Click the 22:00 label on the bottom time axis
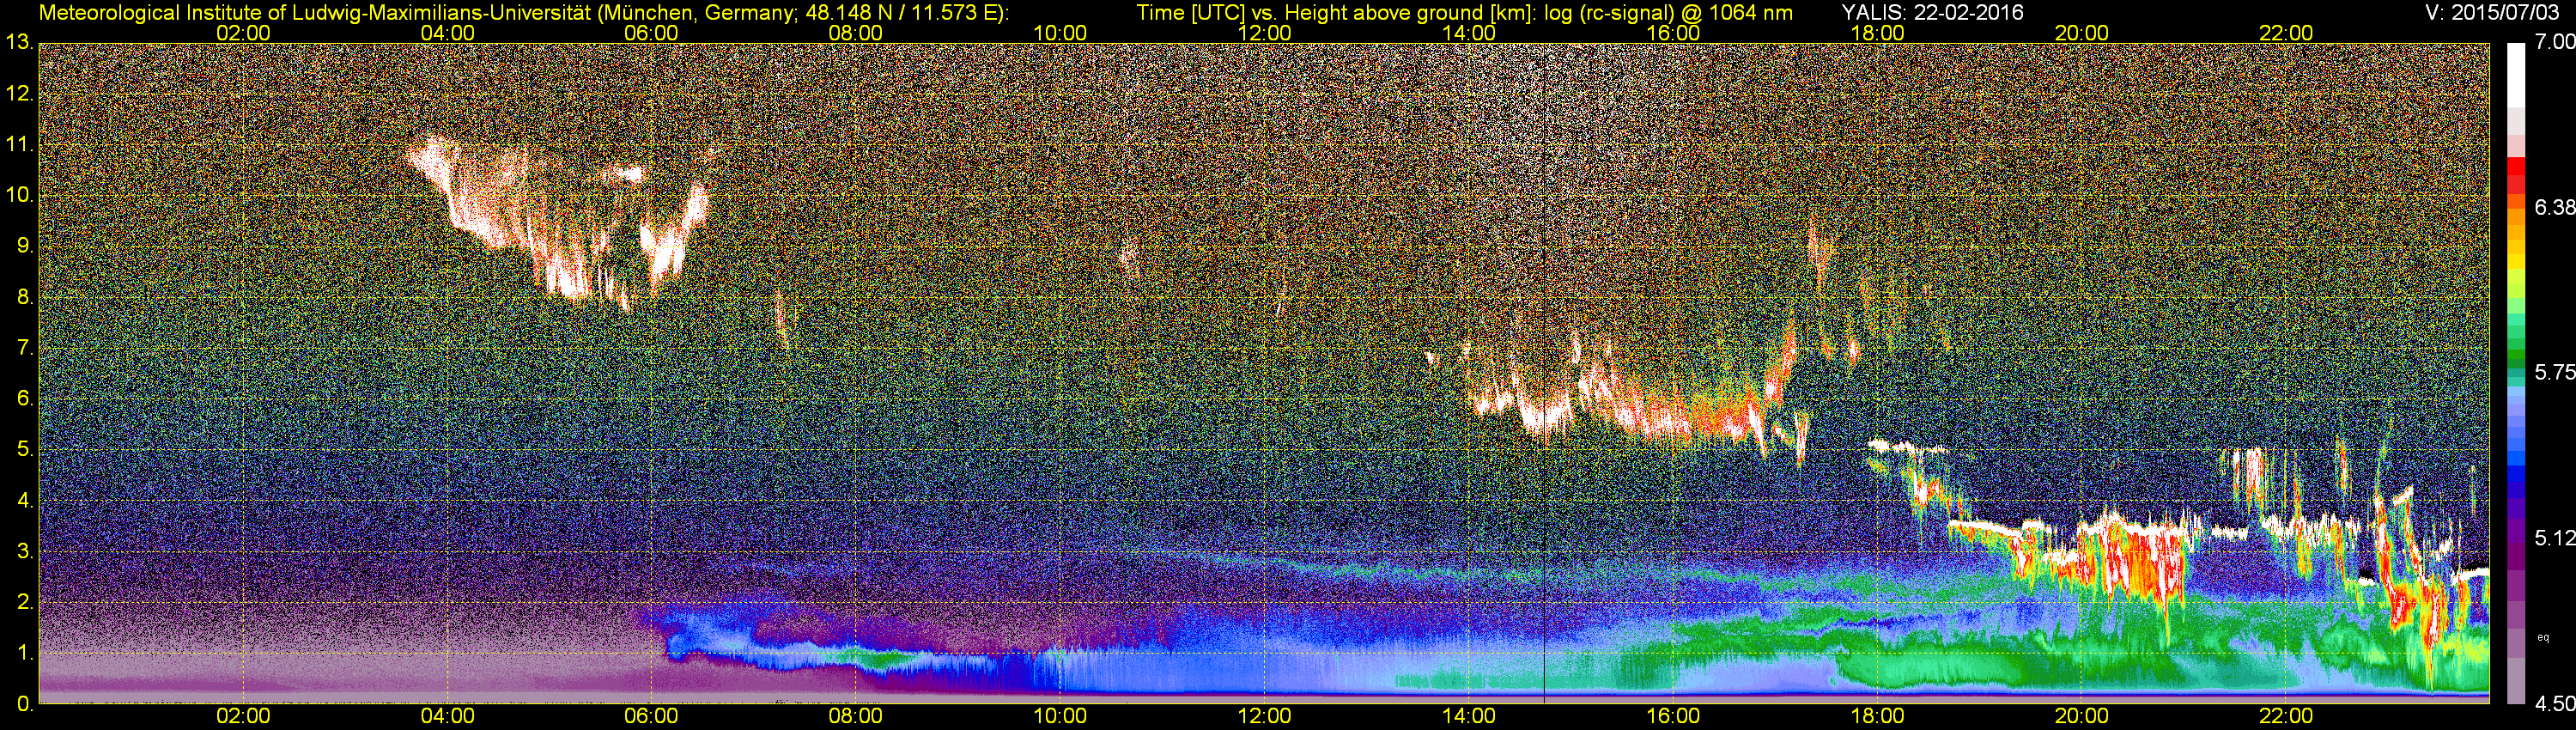Viewport: 2576px width, 730px height. click(2286, 717)
